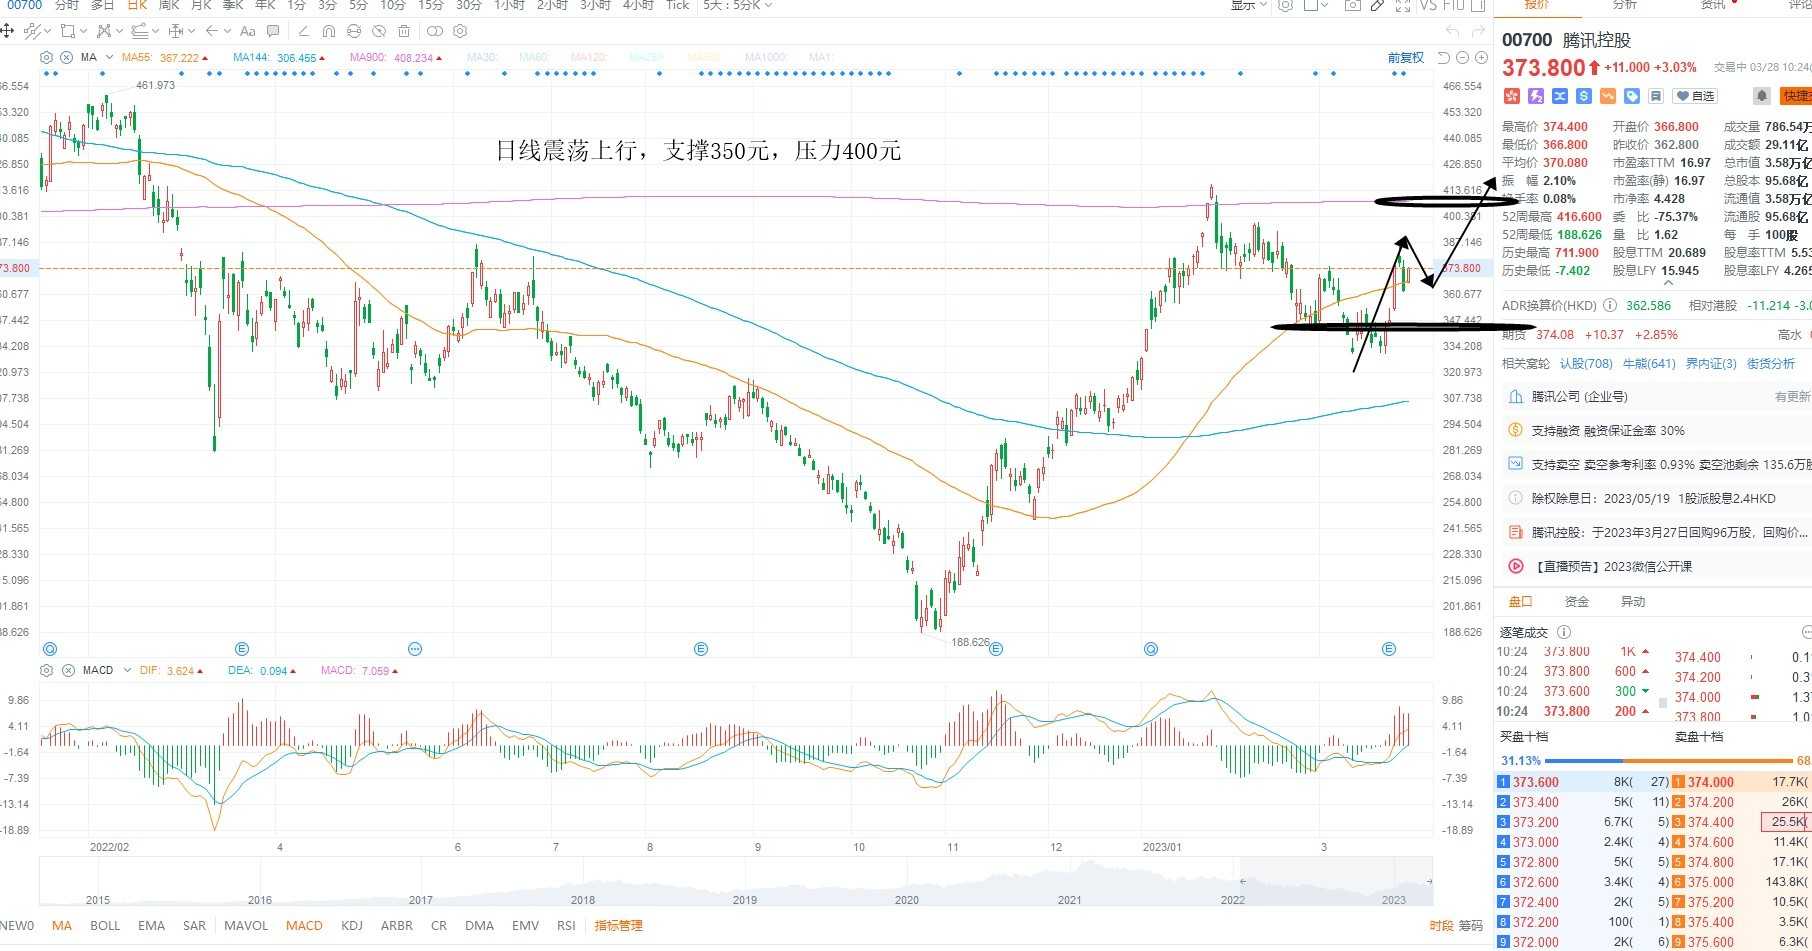
Task: Click the trash delete drawings icon
Action: click(404, 32)
